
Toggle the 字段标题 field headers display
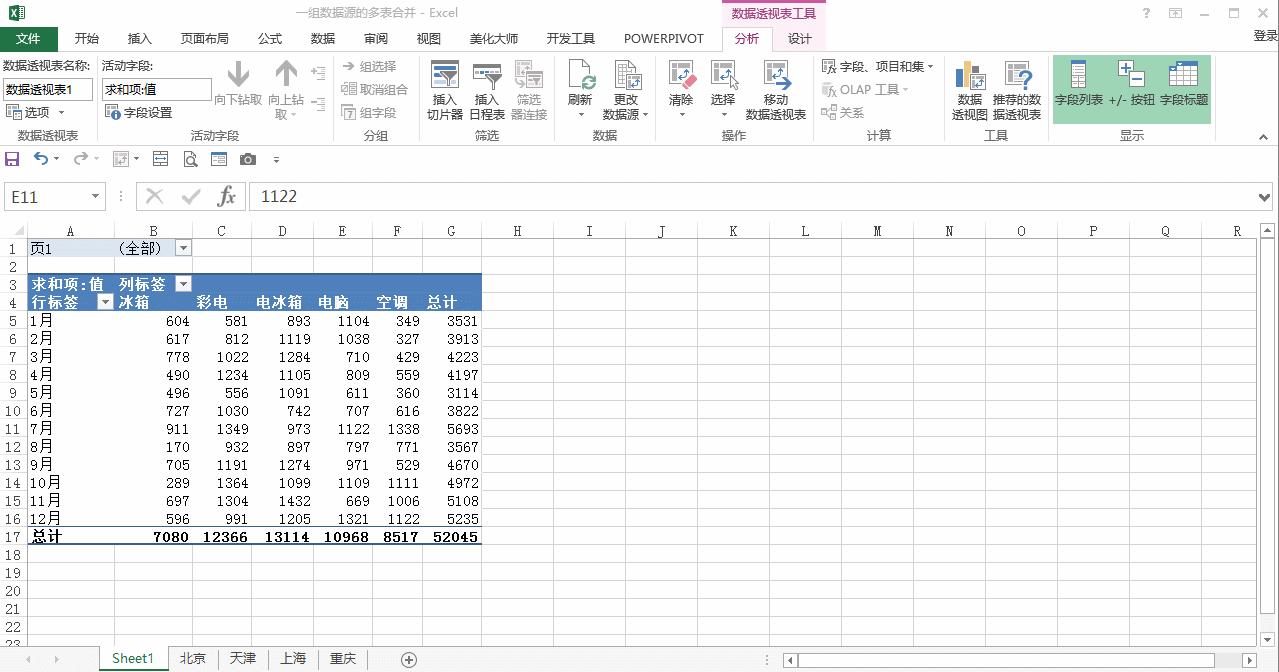pyautogui.click(x=1184, y=83)
